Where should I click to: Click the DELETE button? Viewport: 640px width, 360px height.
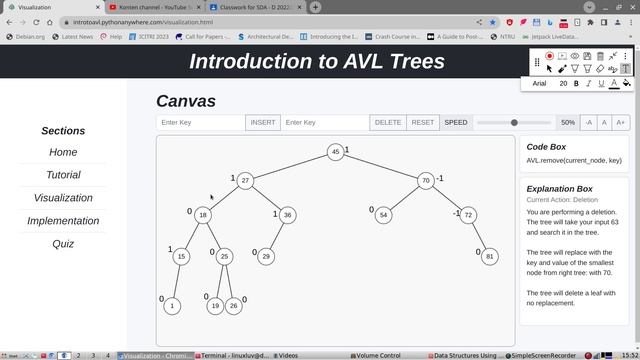click(388, 122)
